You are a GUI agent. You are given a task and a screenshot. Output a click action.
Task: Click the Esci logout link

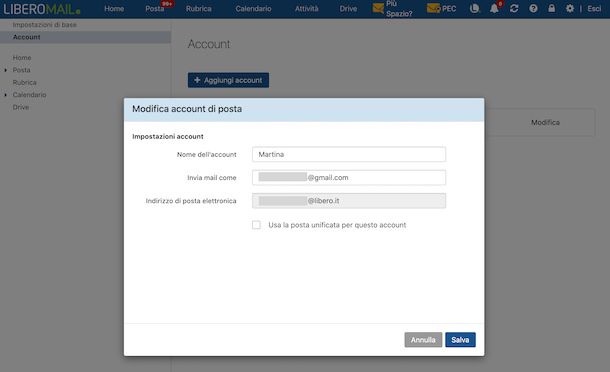pos(594,9)
